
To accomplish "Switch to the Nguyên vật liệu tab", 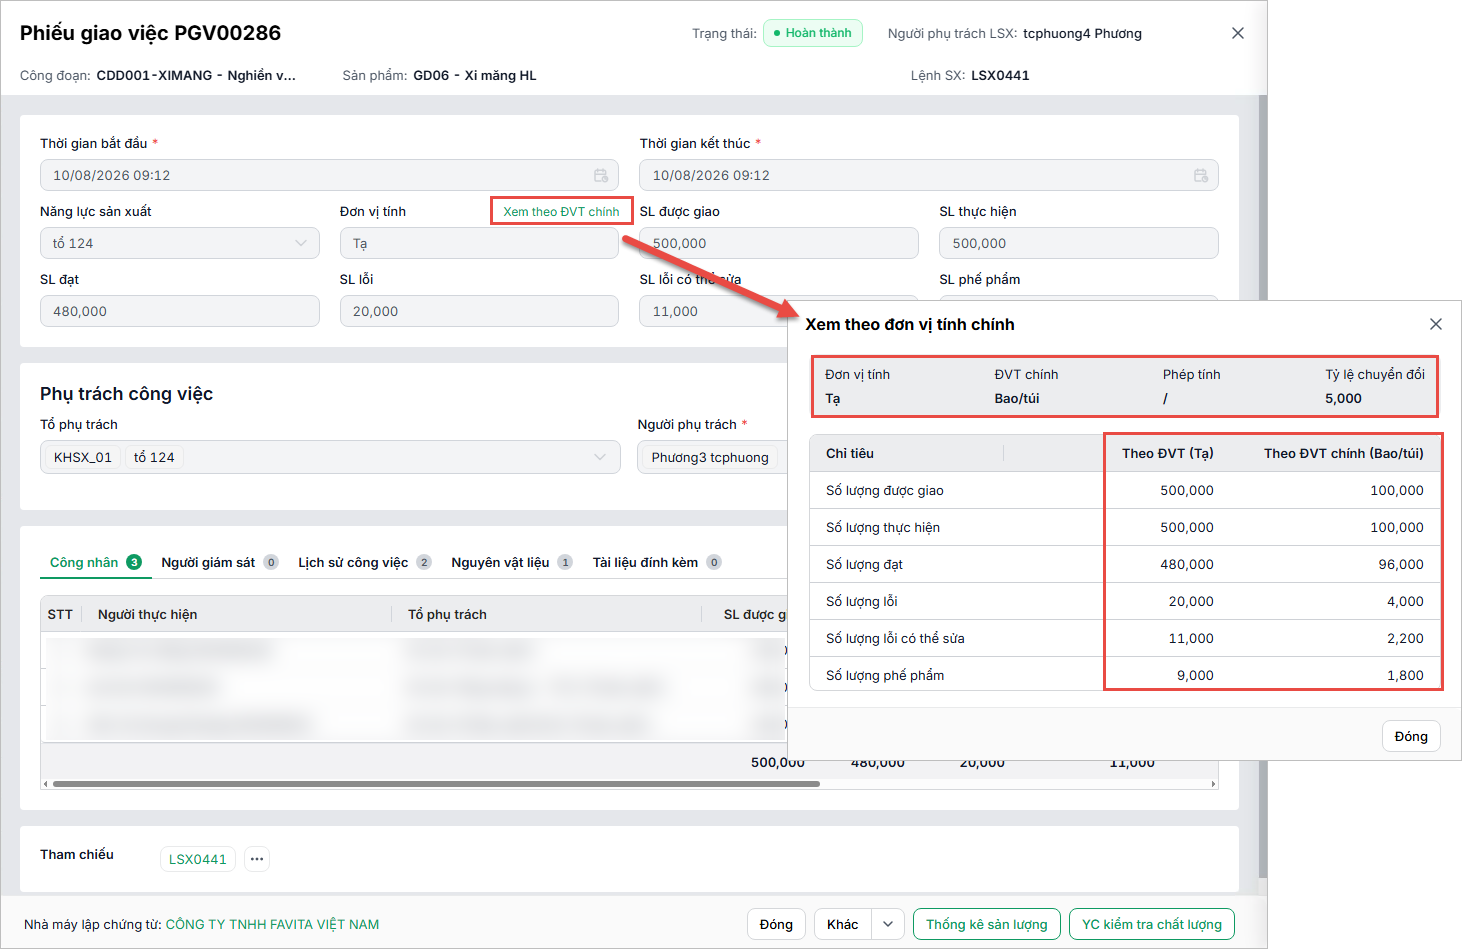I will pos(511,562).
